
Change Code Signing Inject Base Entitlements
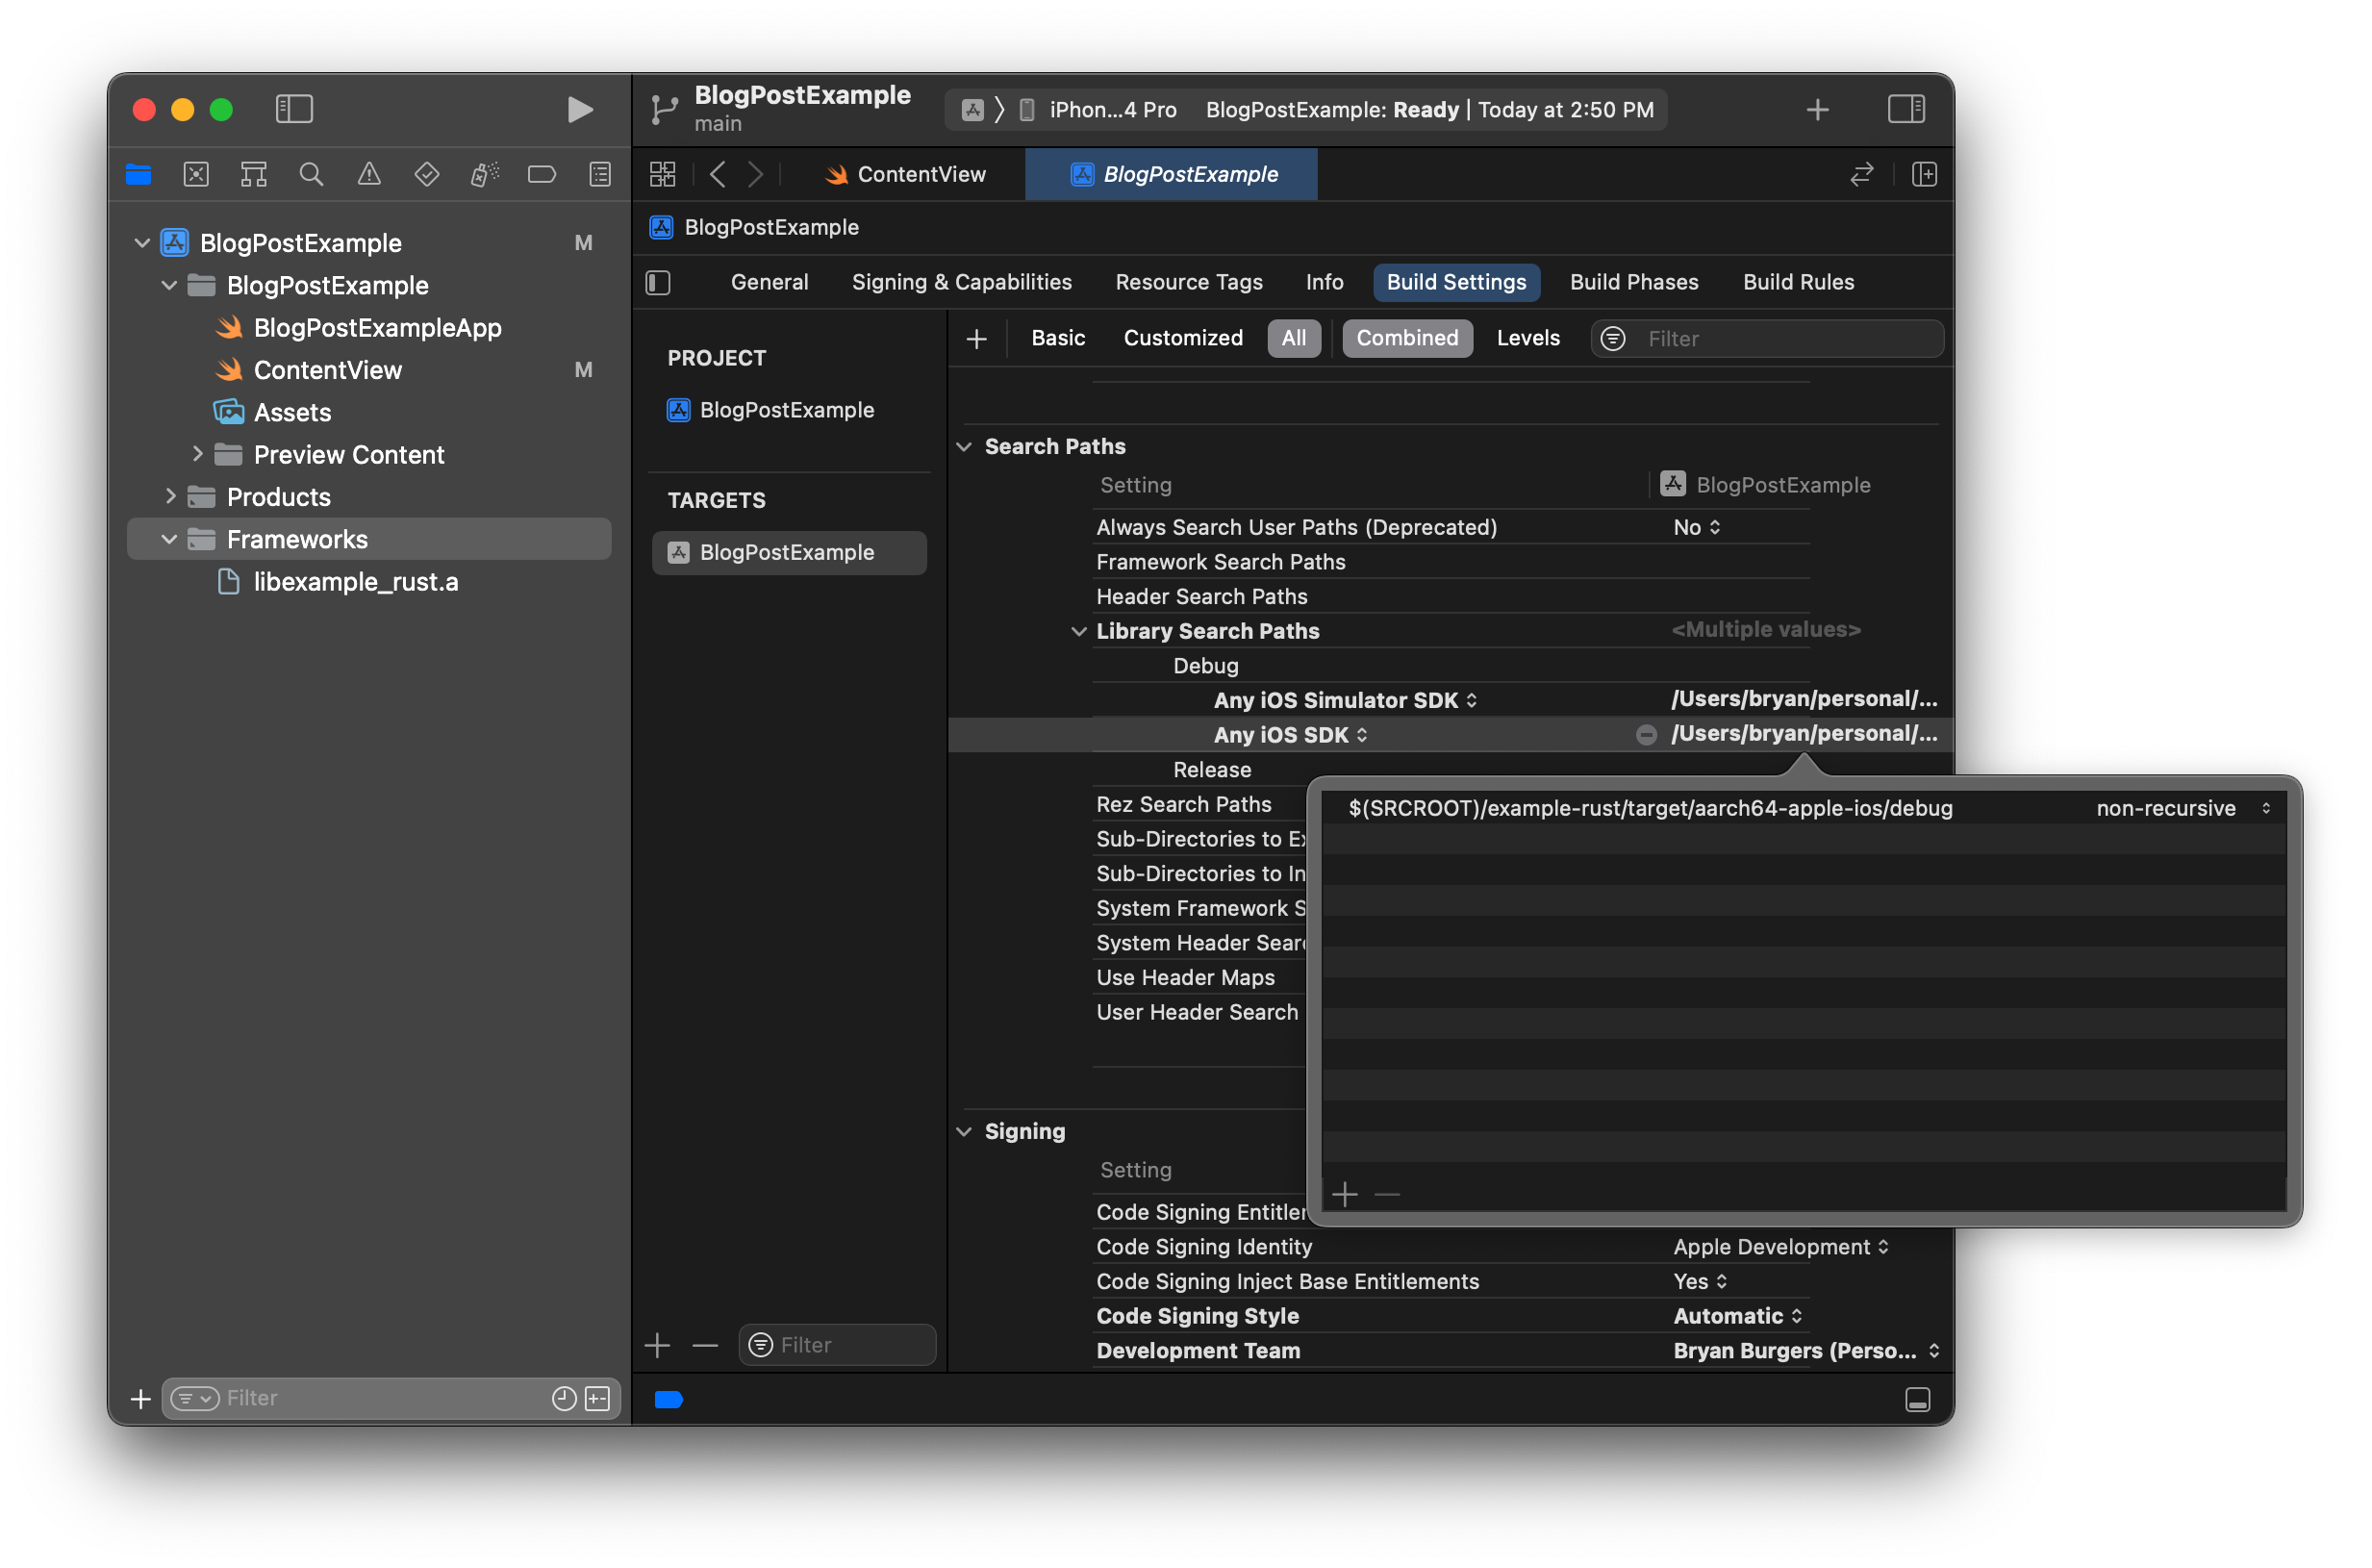[x=1700, y=1282]
